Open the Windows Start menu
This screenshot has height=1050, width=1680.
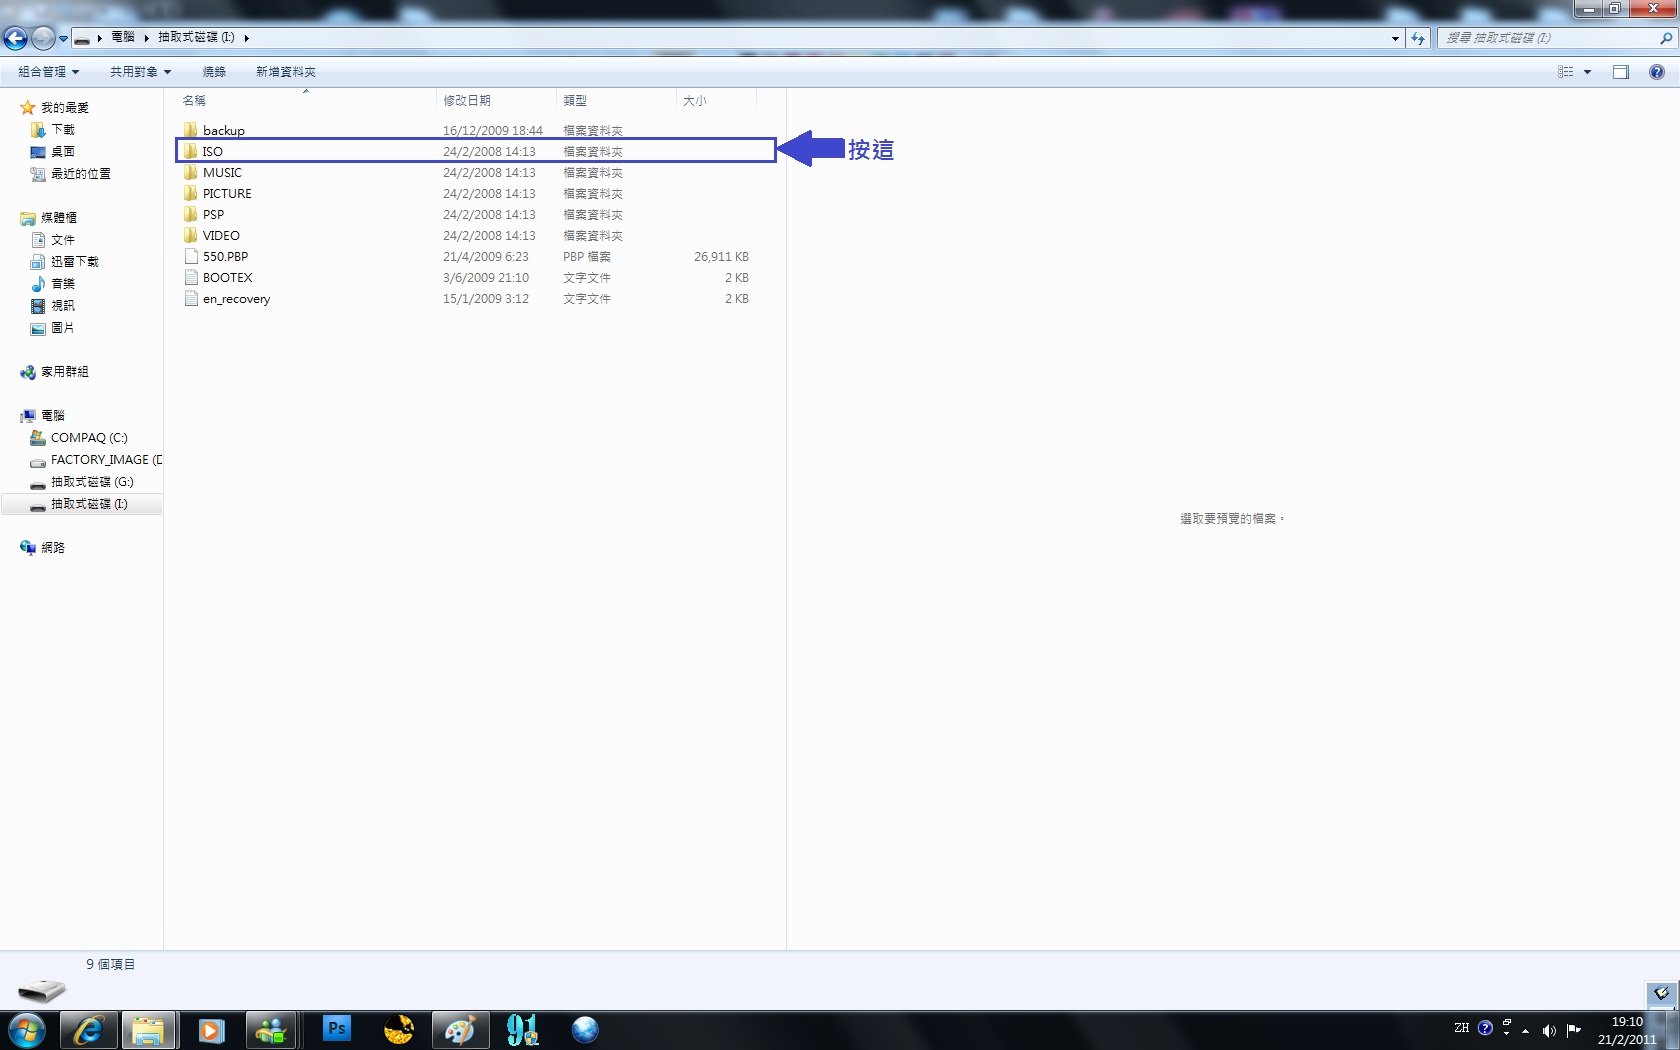26,1030
